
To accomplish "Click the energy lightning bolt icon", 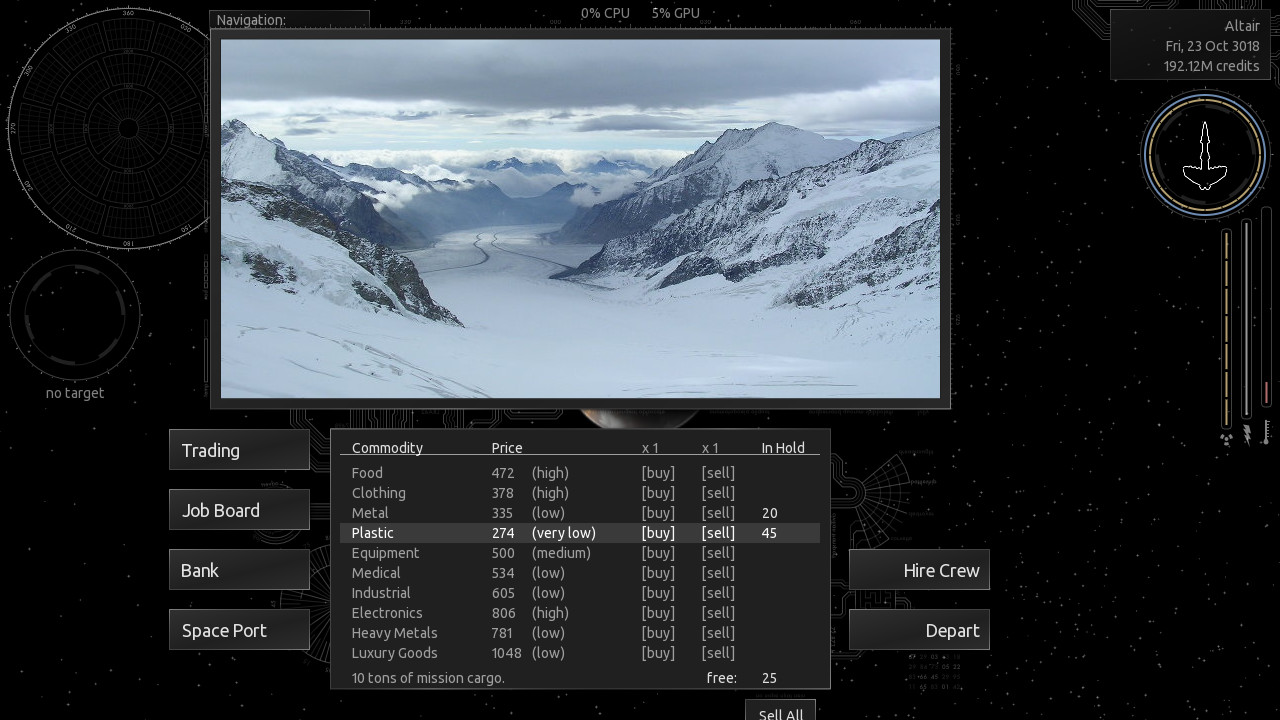I will pyautogui.click(x=1247, y=434).
